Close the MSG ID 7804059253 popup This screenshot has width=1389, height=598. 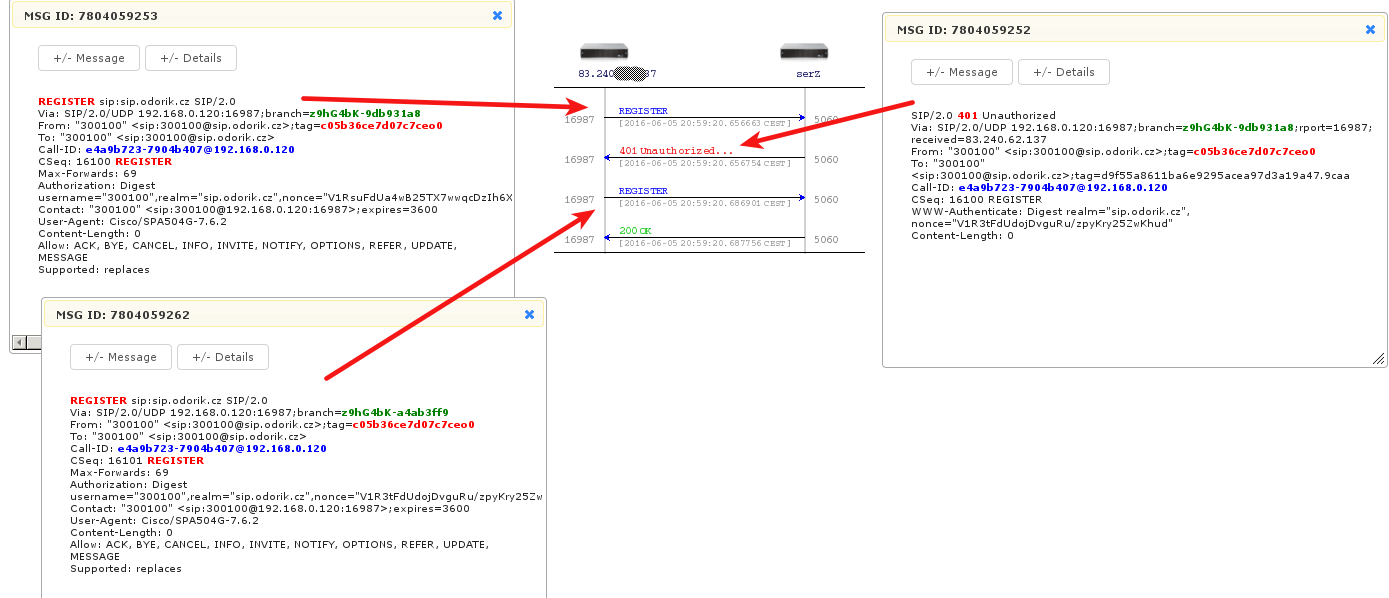(497, 16)
